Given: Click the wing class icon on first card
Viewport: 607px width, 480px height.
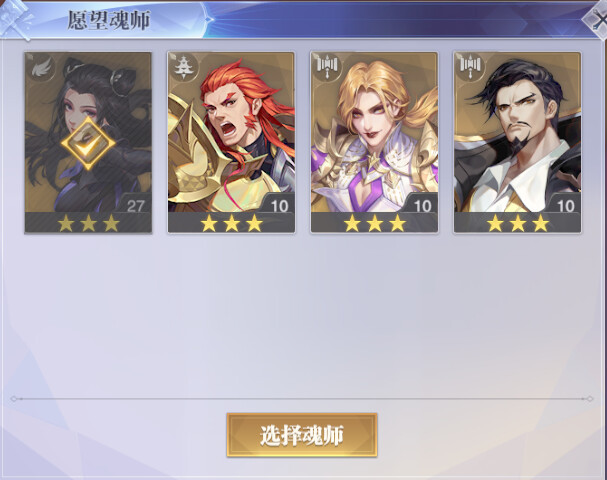Looking at the screenshot, I should tap(41, 68).
